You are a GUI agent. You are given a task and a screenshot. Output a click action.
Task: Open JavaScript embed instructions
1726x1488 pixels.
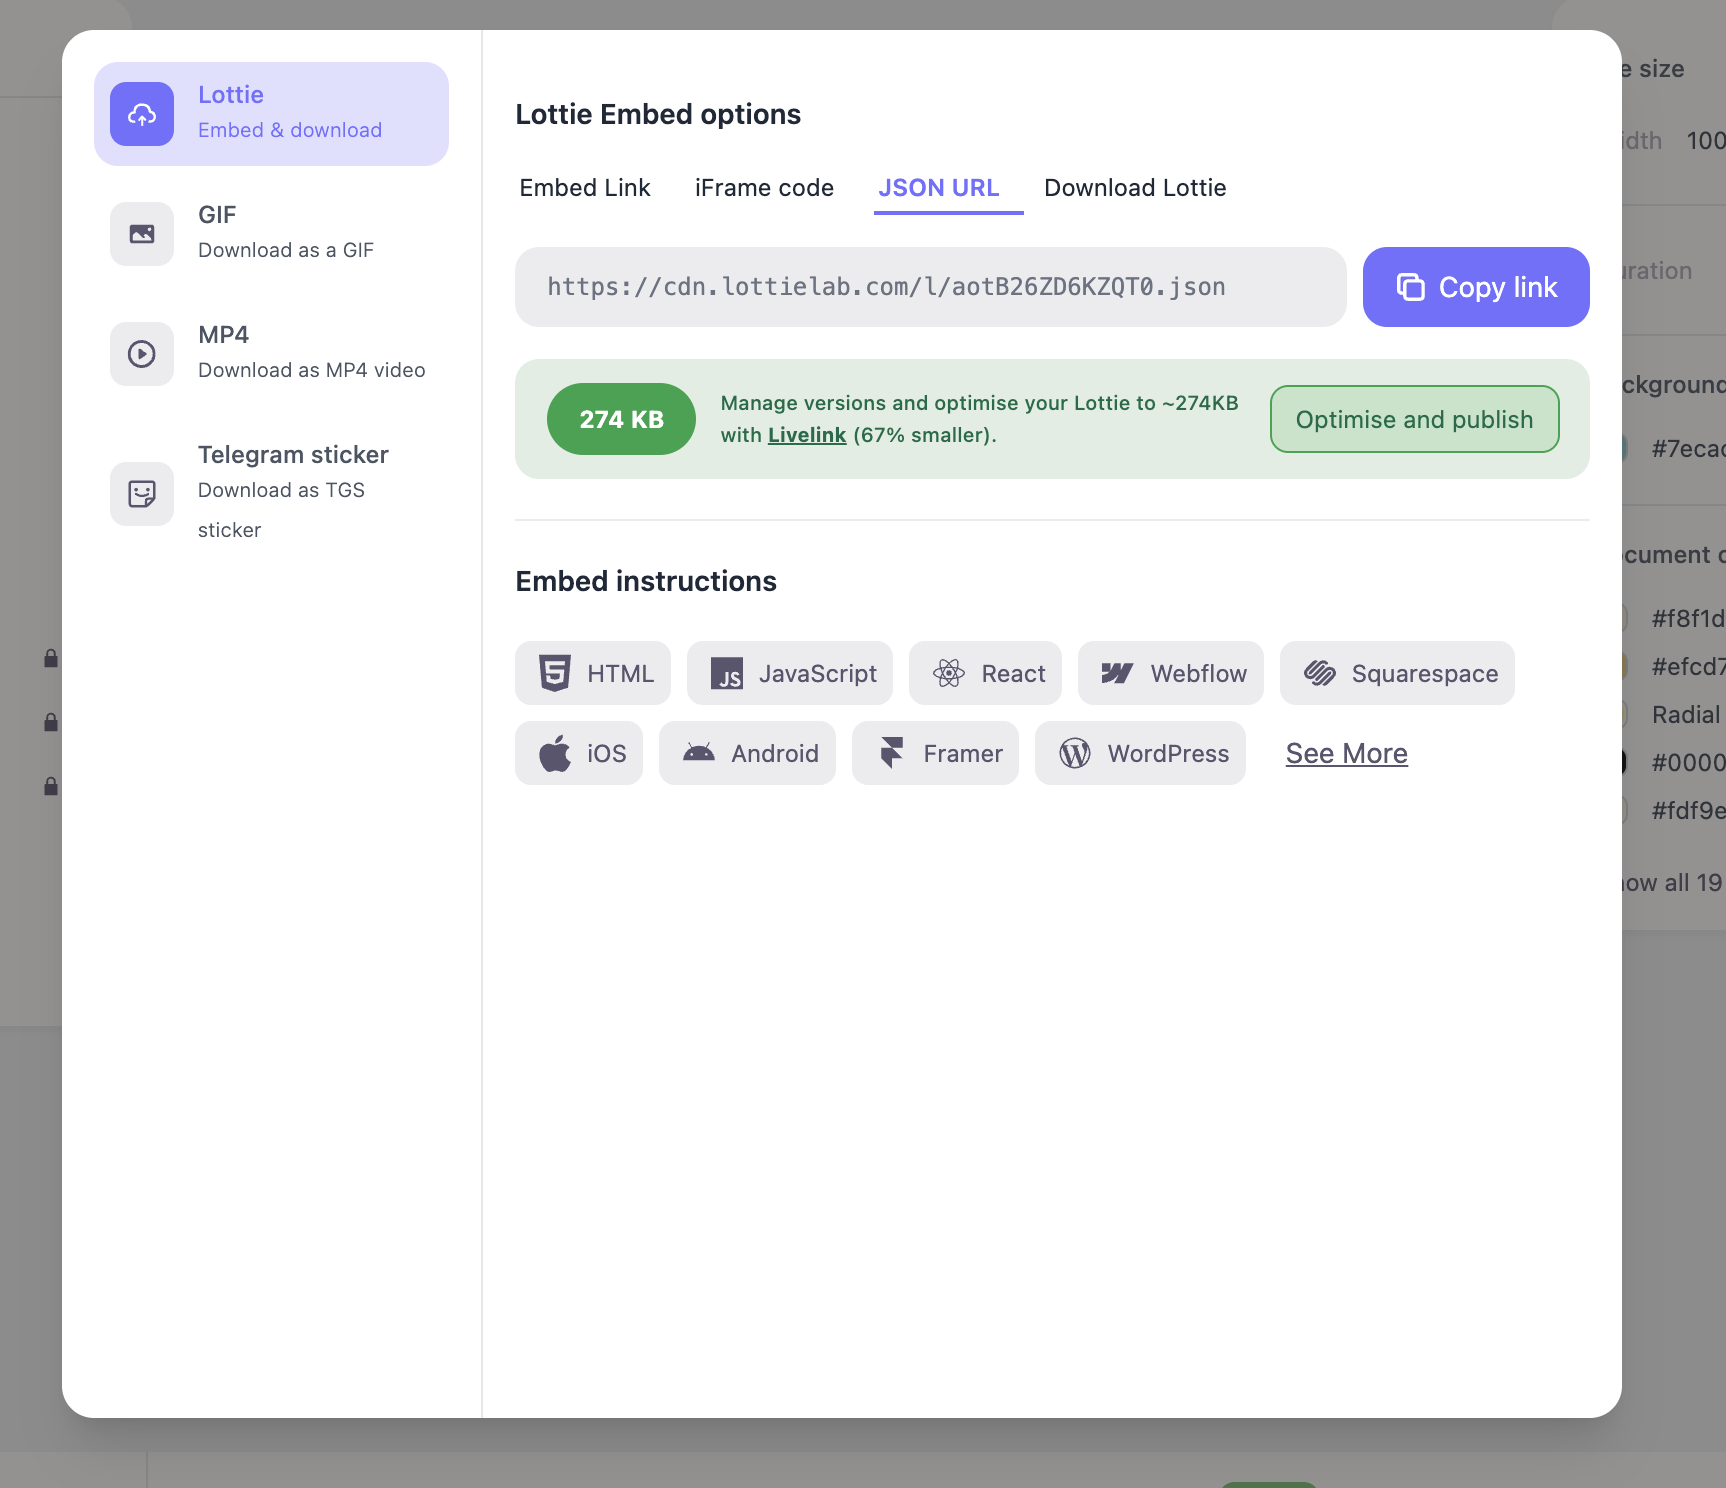[x=790, y=673]
